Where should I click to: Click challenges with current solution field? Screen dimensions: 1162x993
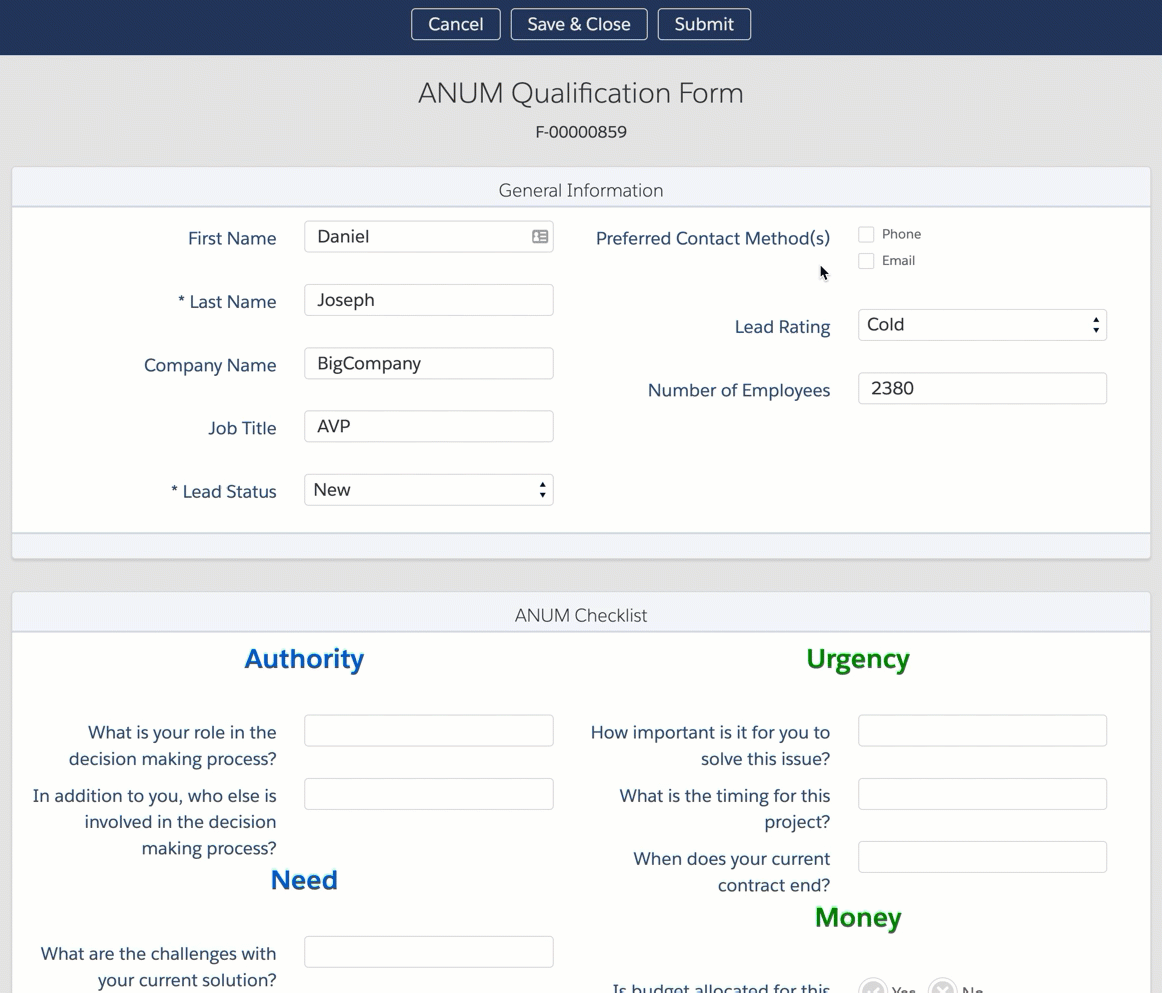[428, 952]
